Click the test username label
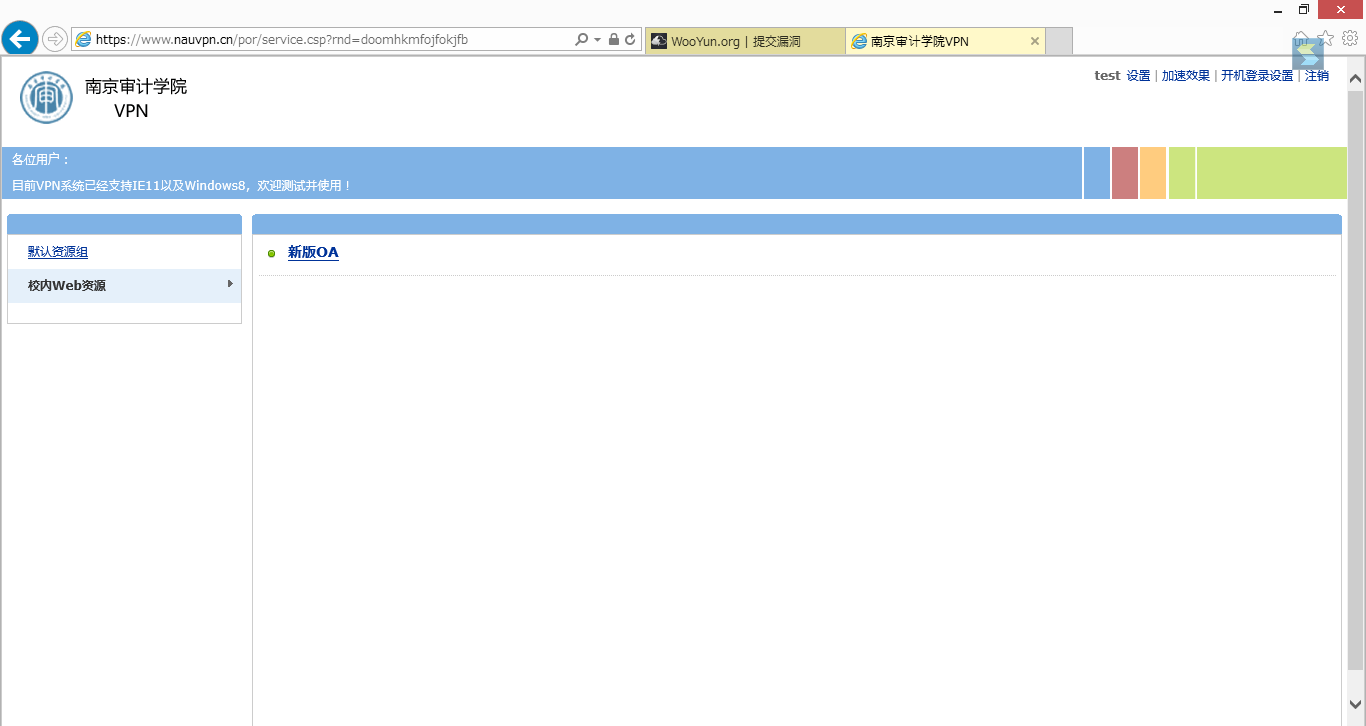Image resolution: width=1366 pixels, height=726 pixels. tap(1107, 76)
